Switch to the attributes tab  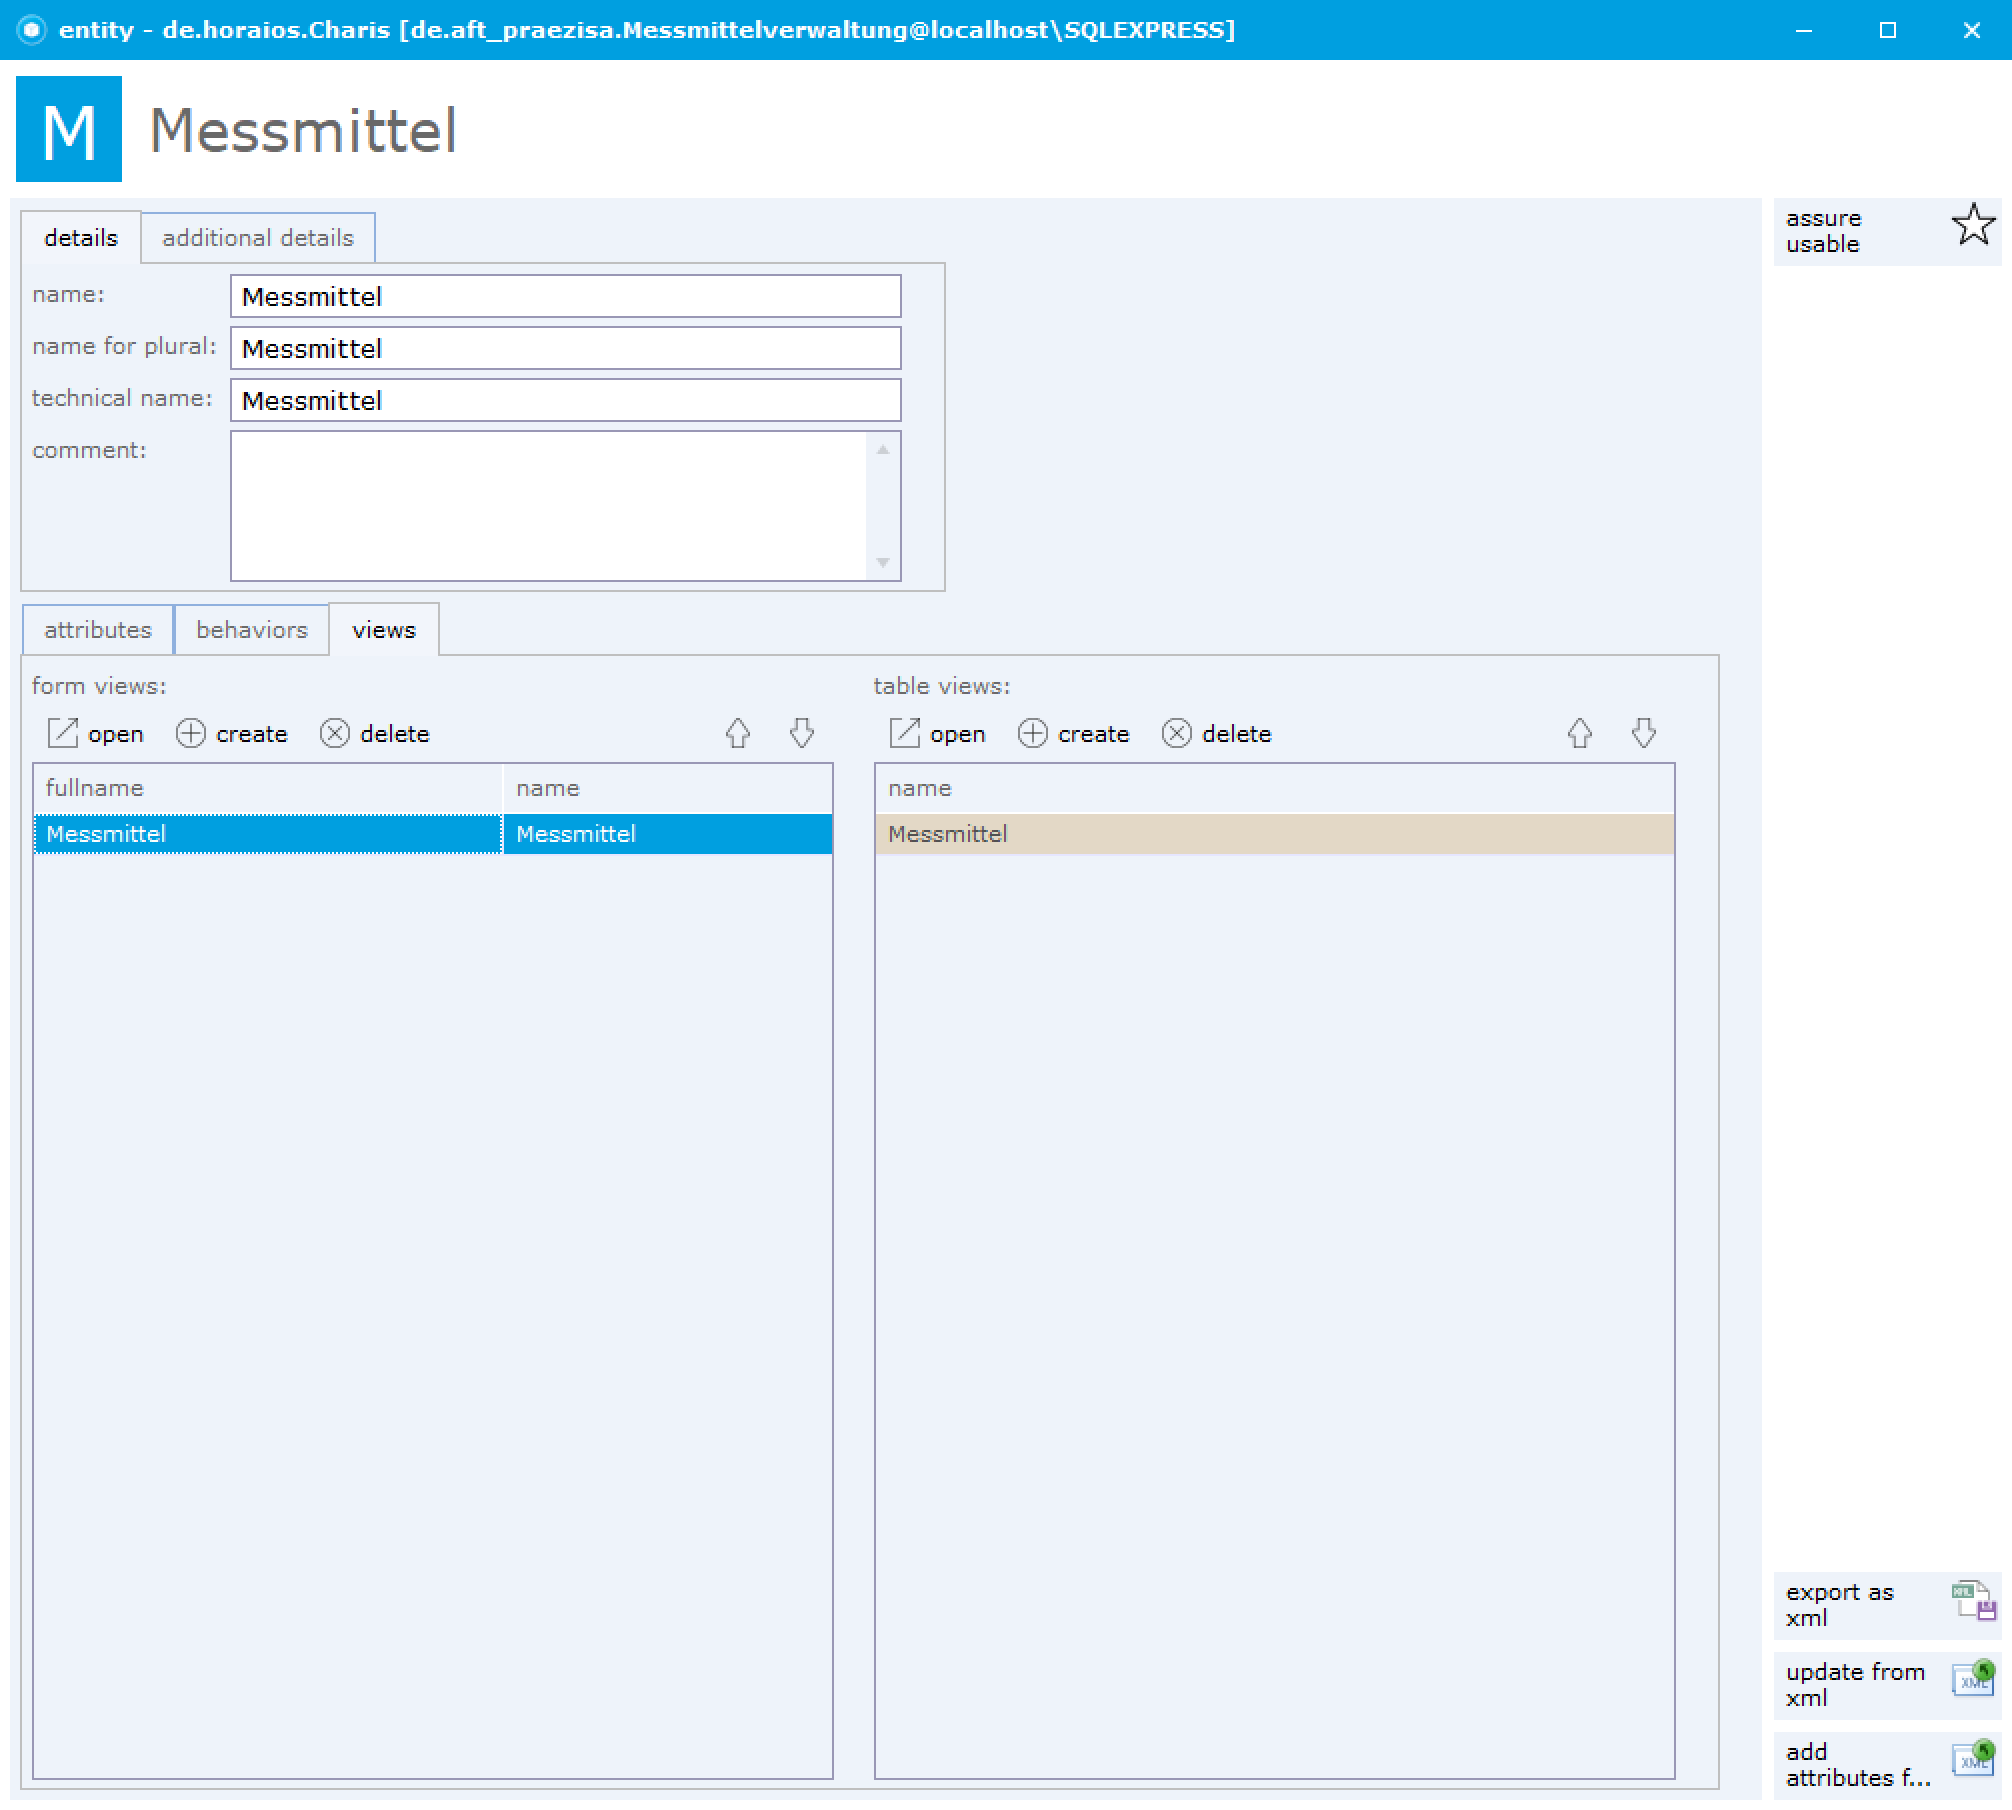point(98,630)
